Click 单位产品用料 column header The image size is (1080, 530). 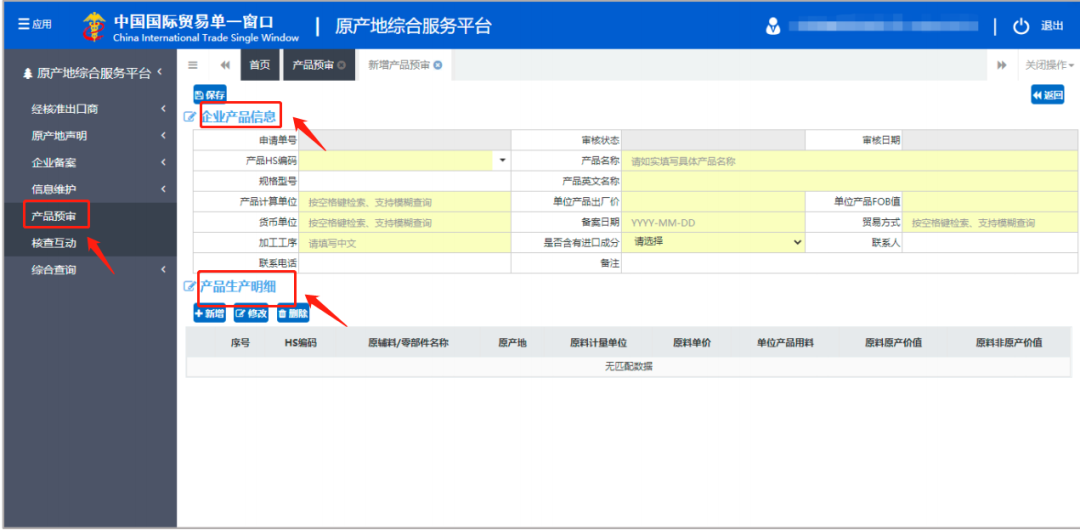[785, 343]
